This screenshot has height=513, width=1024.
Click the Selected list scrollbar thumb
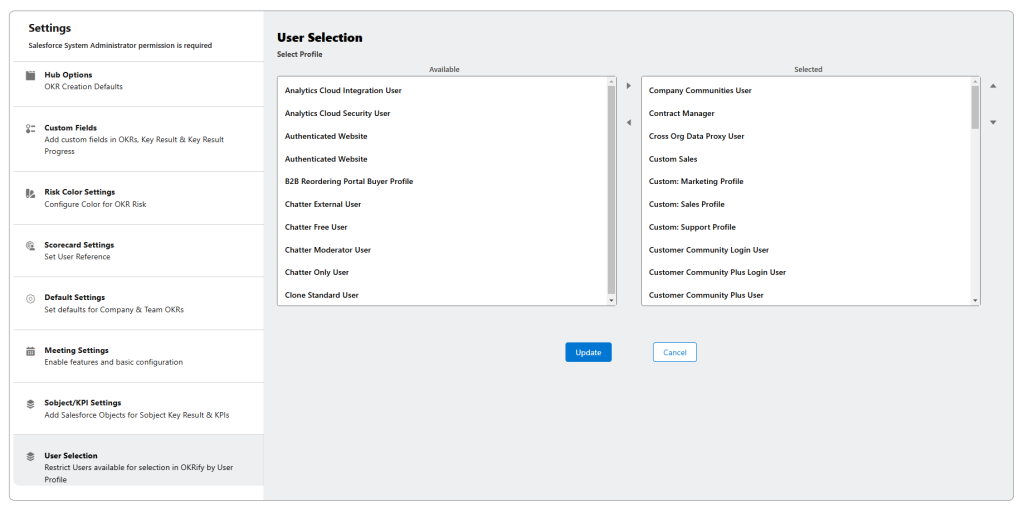975,107
